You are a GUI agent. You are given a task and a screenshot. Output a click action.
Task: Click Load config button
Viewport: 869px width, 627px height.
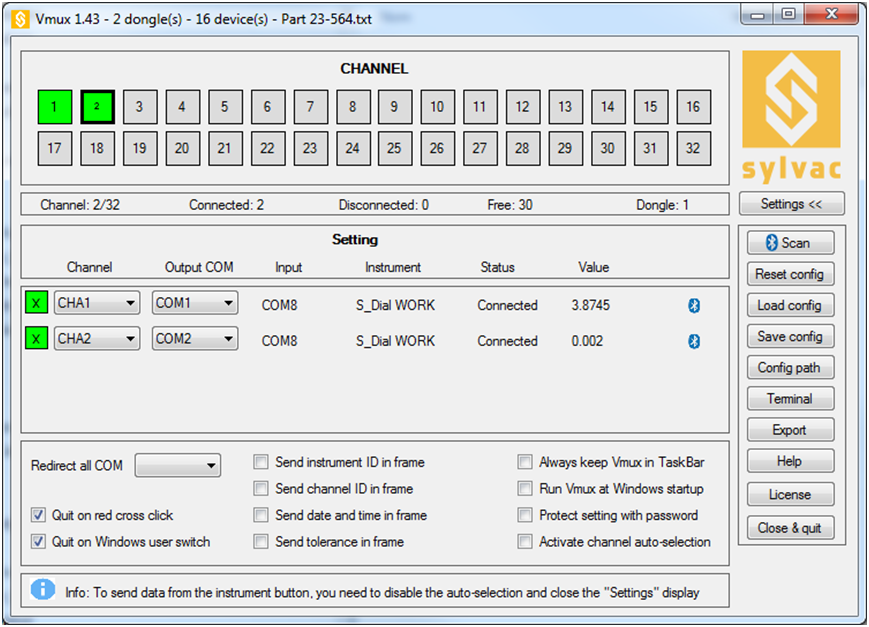tap(790, 305)
